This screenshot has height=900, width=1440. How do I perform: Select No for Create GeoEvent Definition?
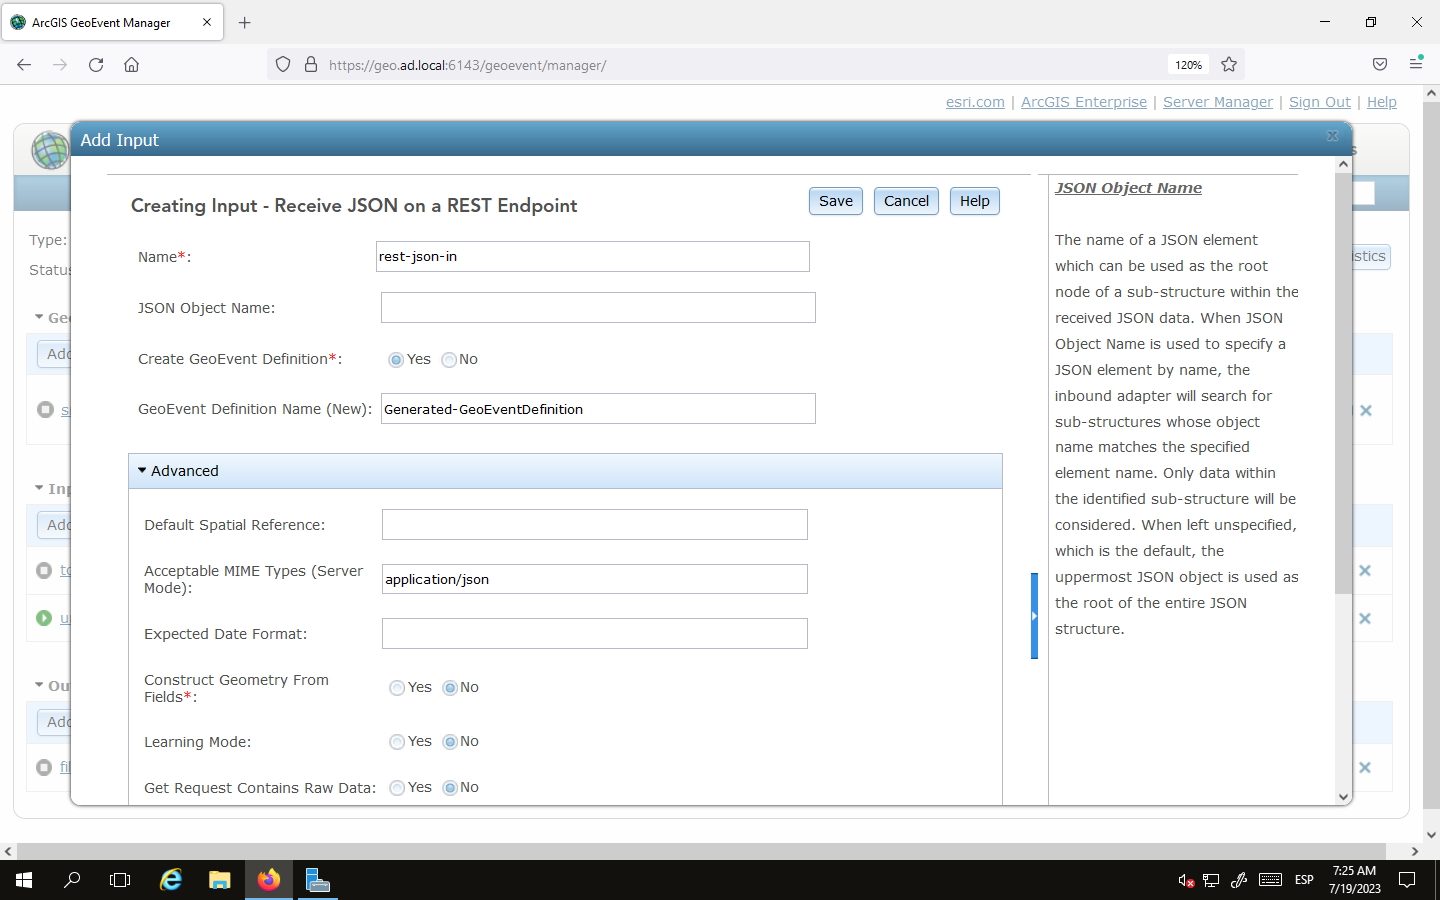click(x=450, y=359)
